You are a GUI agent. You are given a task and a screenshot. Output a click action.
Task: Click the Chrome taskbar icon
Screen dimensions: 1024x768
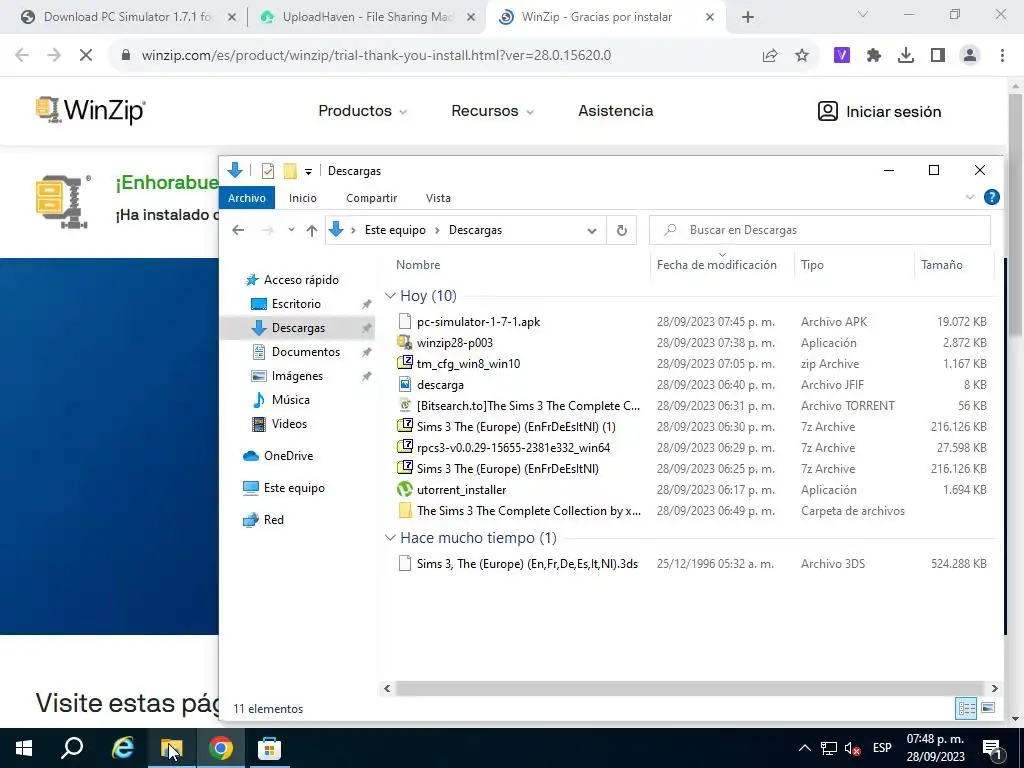(x=221, y=748)
